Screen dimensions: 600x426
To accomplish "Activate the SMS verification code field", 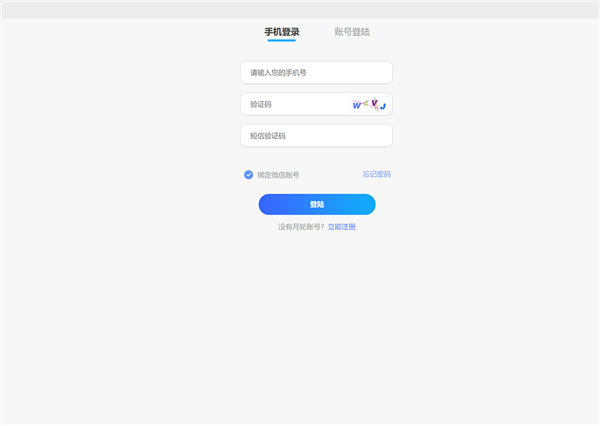I will click(316, 136).
